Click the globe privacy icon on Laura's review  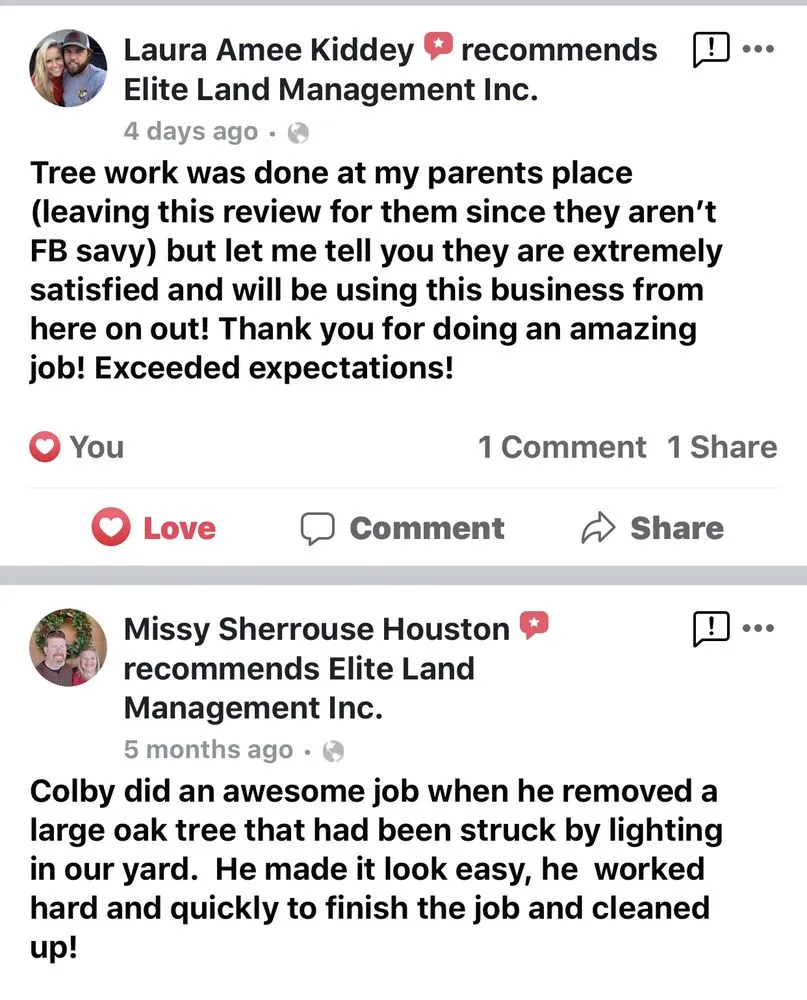coord(298,132)
